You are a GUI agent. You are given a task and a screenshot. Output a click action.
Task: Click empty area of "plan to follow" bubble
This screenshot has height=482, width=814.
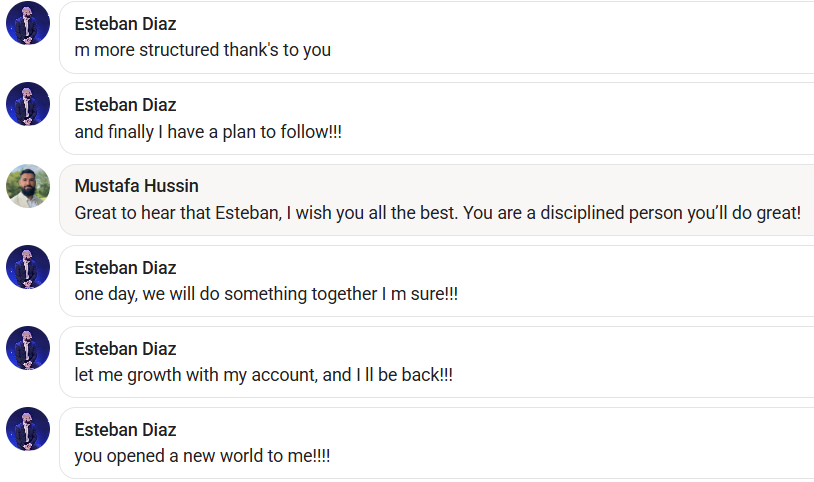click(x=571, y=118)
